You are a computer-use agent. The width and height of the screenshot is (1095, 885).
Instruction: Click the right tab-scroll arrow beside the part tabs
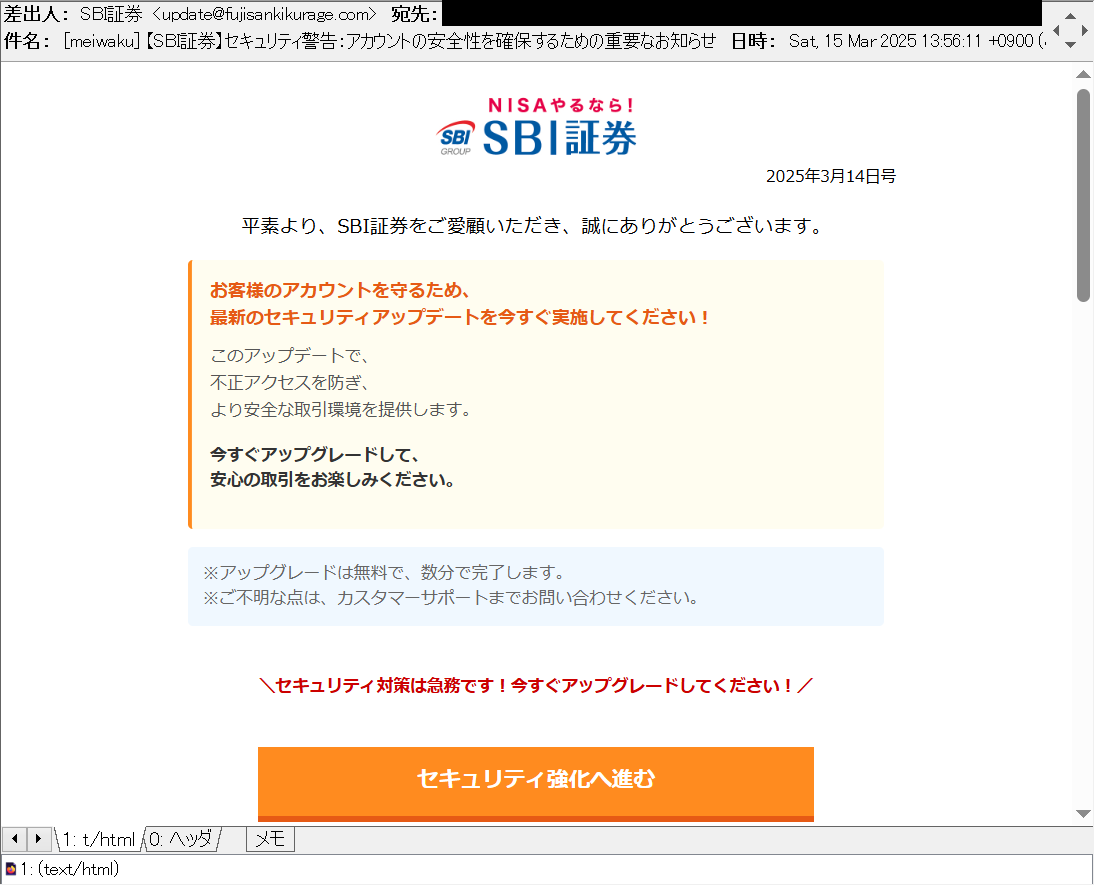(37, 838)
